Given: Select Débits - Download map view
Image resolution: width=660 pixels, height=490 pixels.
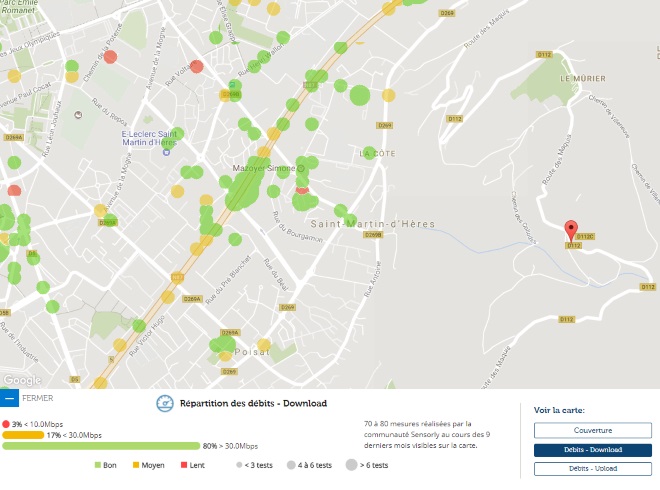Looking at the screenshot, I should 593,450.
